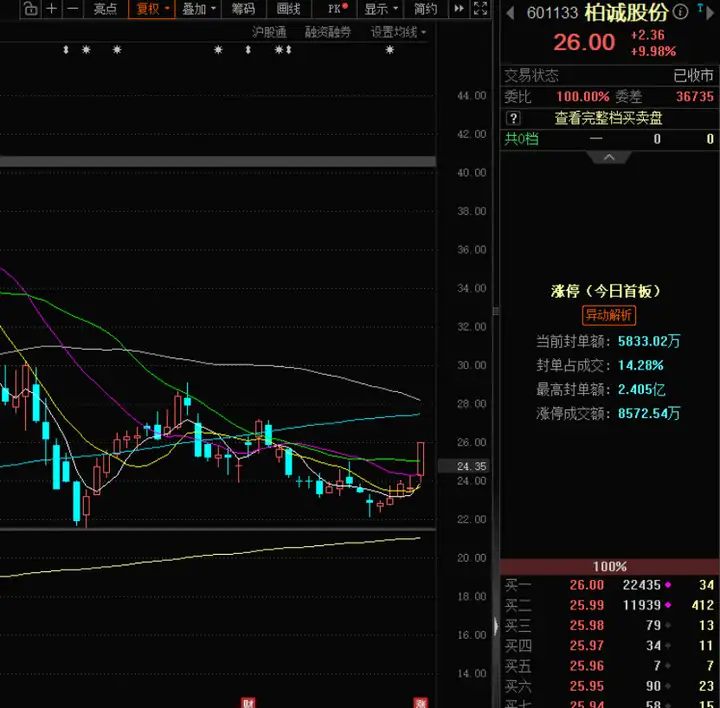Click 查看完整档买卖盘 link

coord(608,118)
